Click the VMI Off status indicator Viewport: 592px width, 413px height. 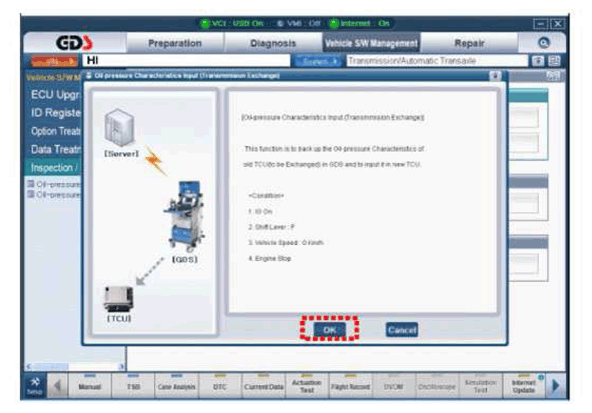coord(298,23)
